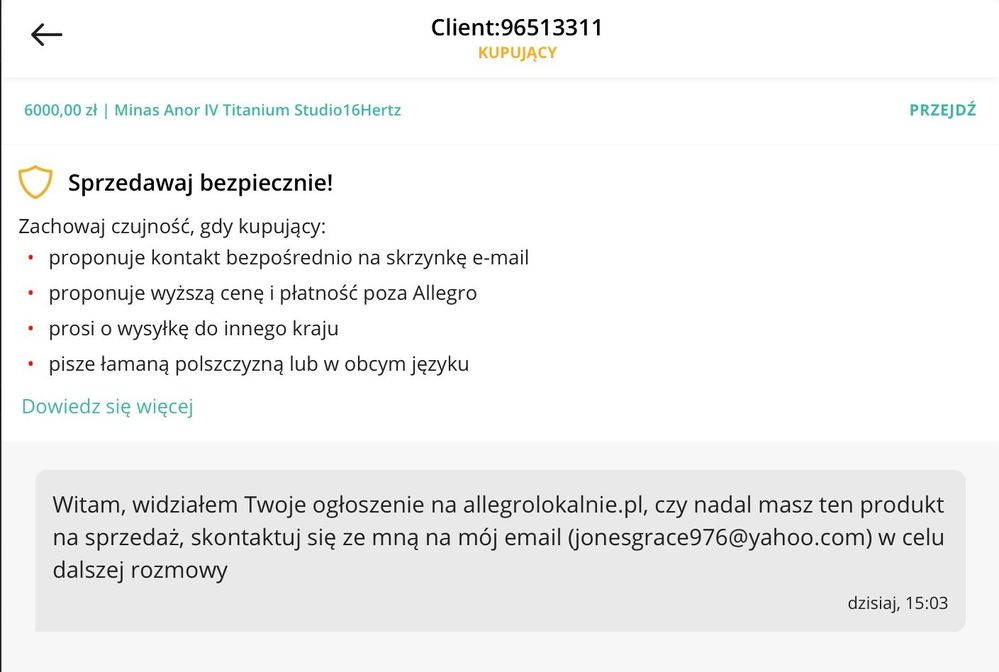Click the Zachowaj czujność intro line

[x=172, y=227]
